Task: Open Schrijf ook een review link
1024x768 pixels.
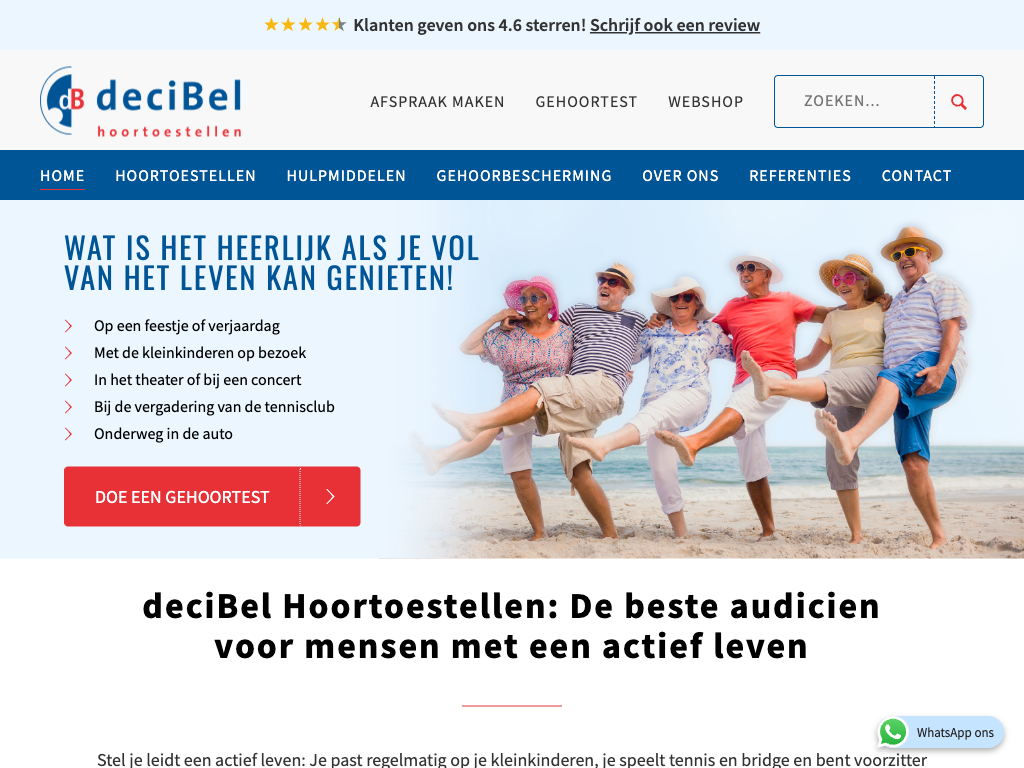Action: click(x=675, y=25)
